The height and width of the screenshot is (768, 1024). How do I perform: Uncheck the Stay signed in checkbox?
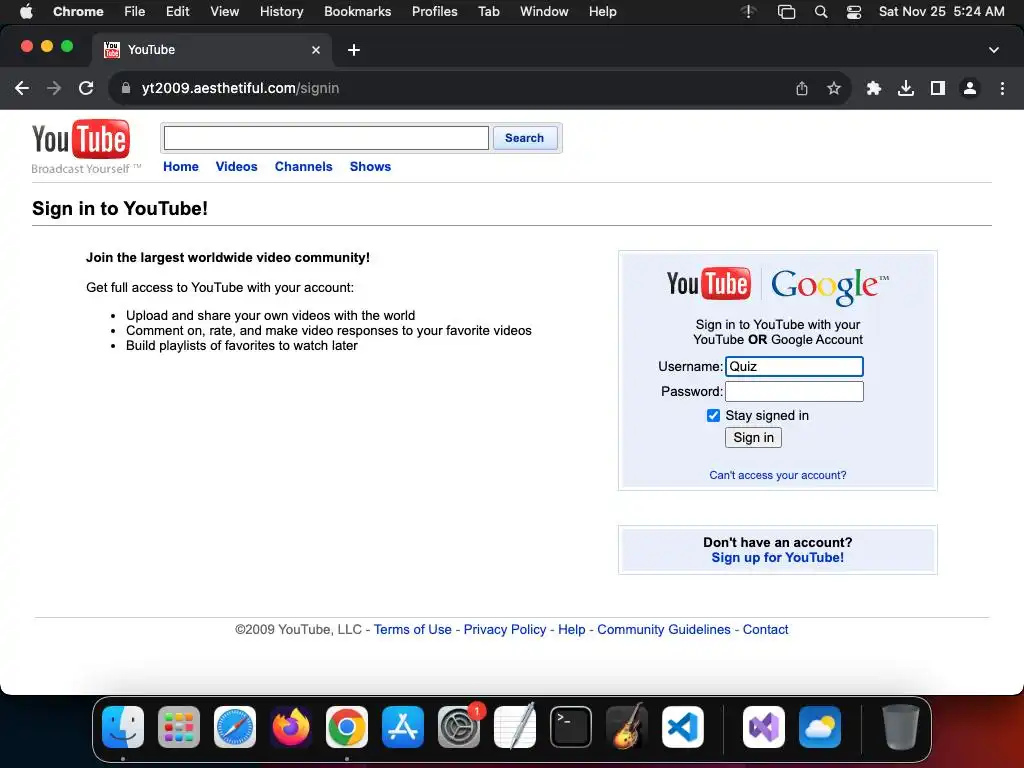coord(713,415)
